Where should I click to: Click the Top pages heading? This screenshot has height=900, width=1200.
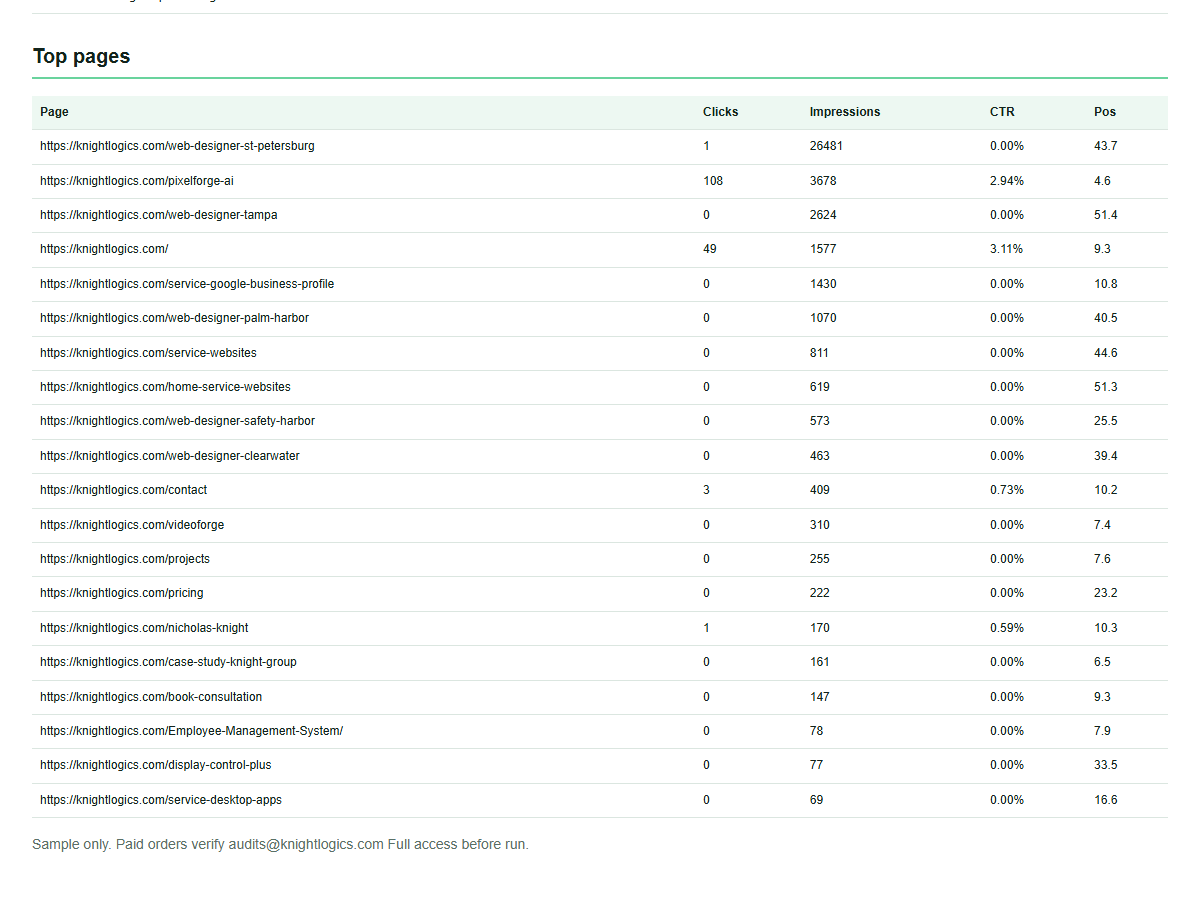81,56
